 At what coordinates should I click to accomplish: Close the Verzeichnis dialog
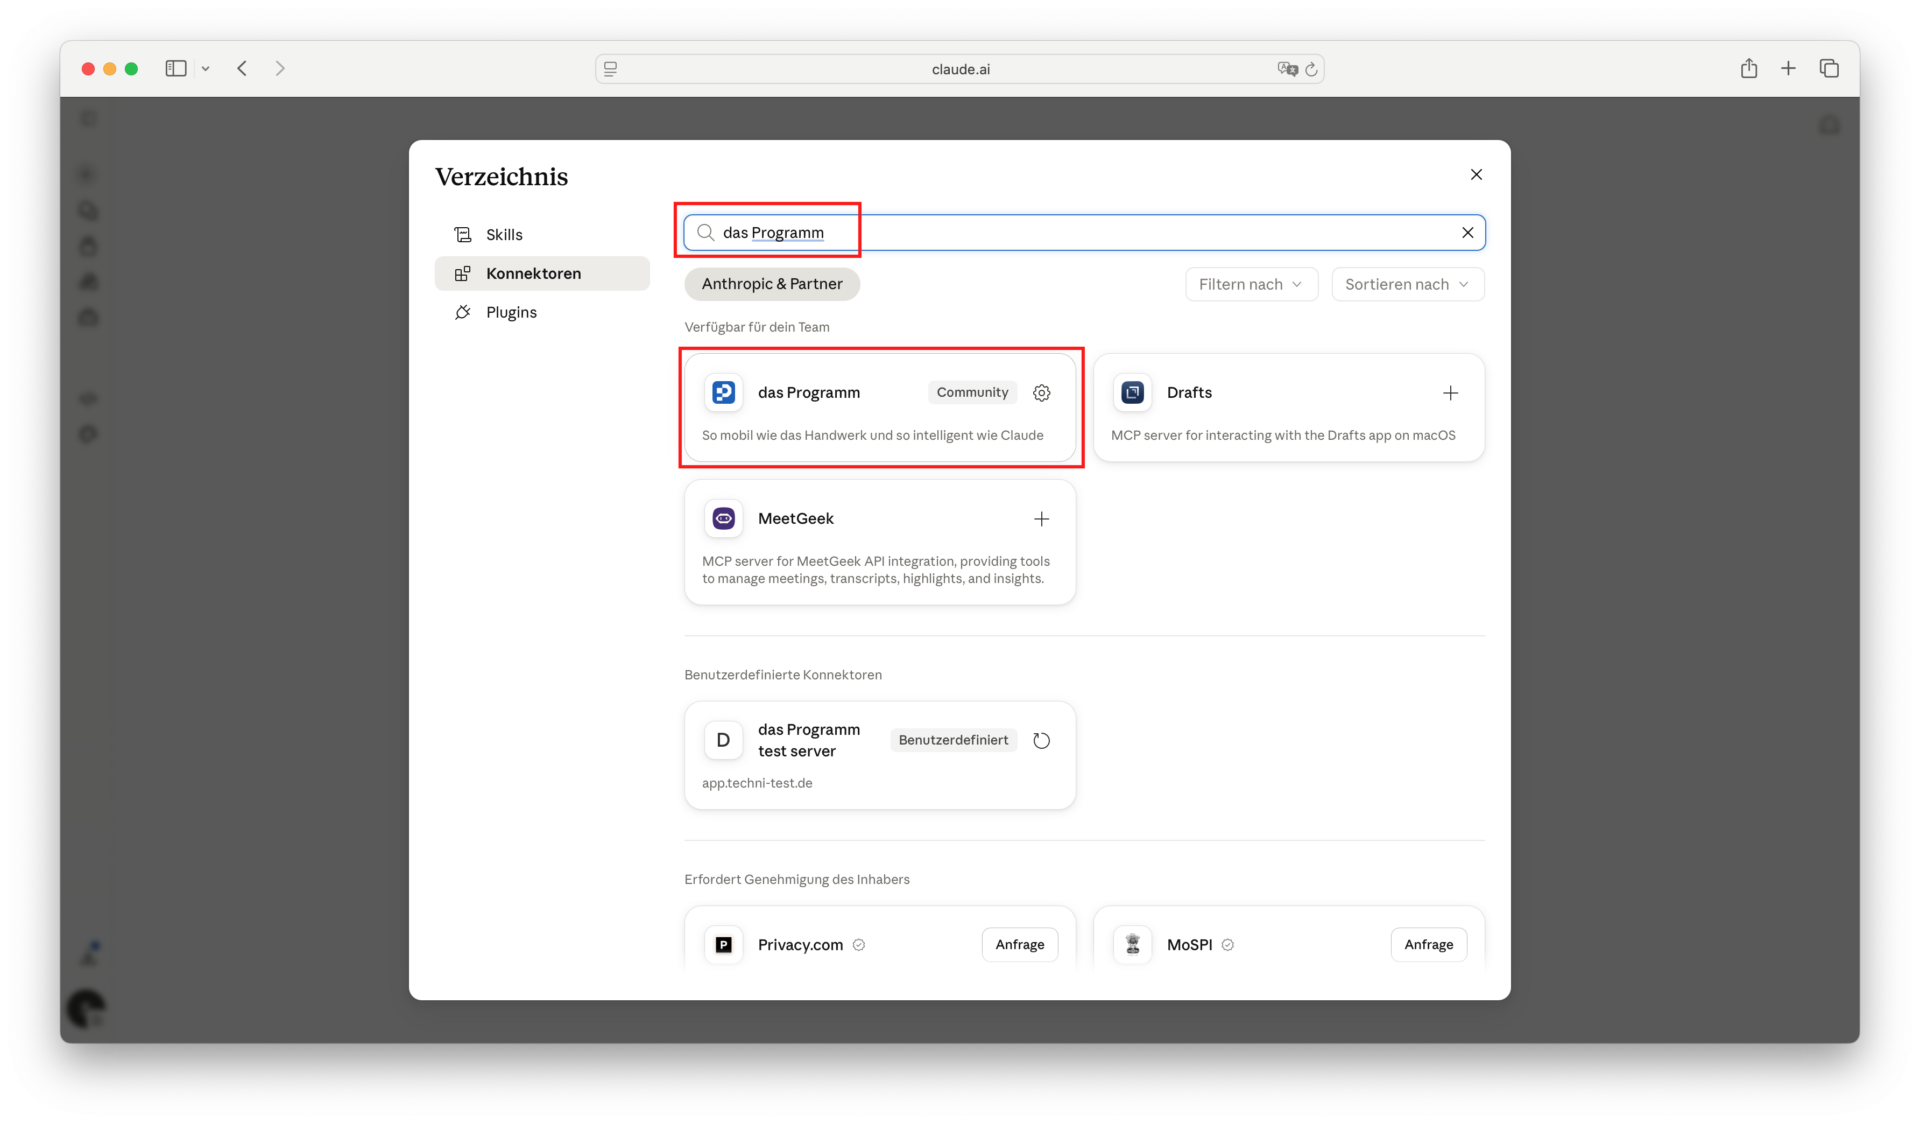[x=1476, y=175]
